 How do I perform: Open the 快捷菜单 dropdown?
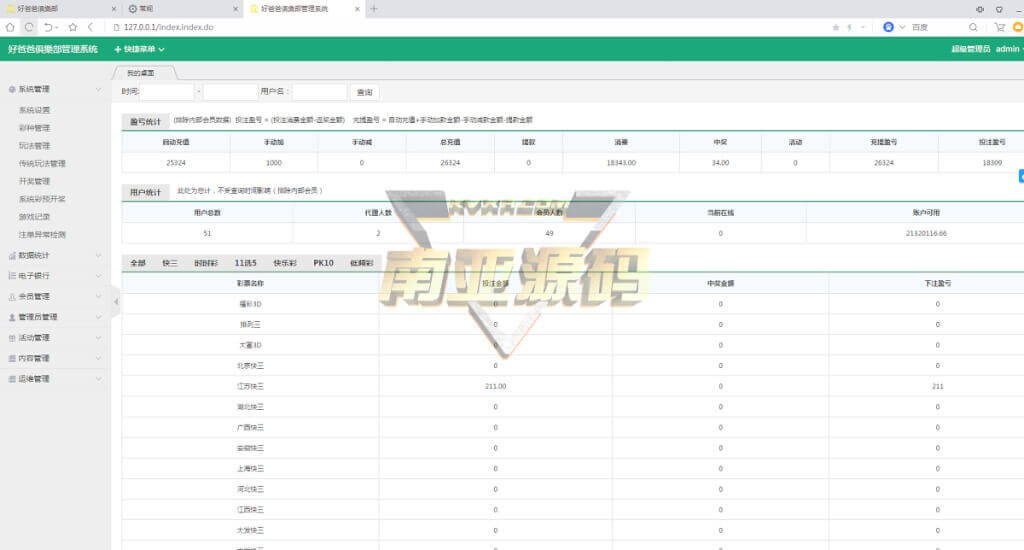coord(139,49)
